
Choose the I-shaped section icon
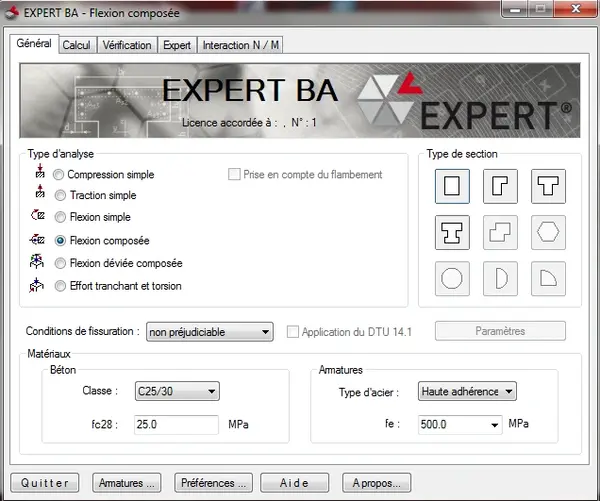452,232
